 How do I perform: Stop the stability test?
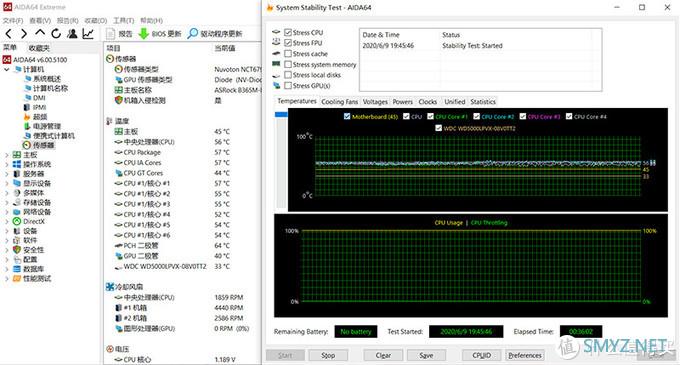[x=328, y=355]
